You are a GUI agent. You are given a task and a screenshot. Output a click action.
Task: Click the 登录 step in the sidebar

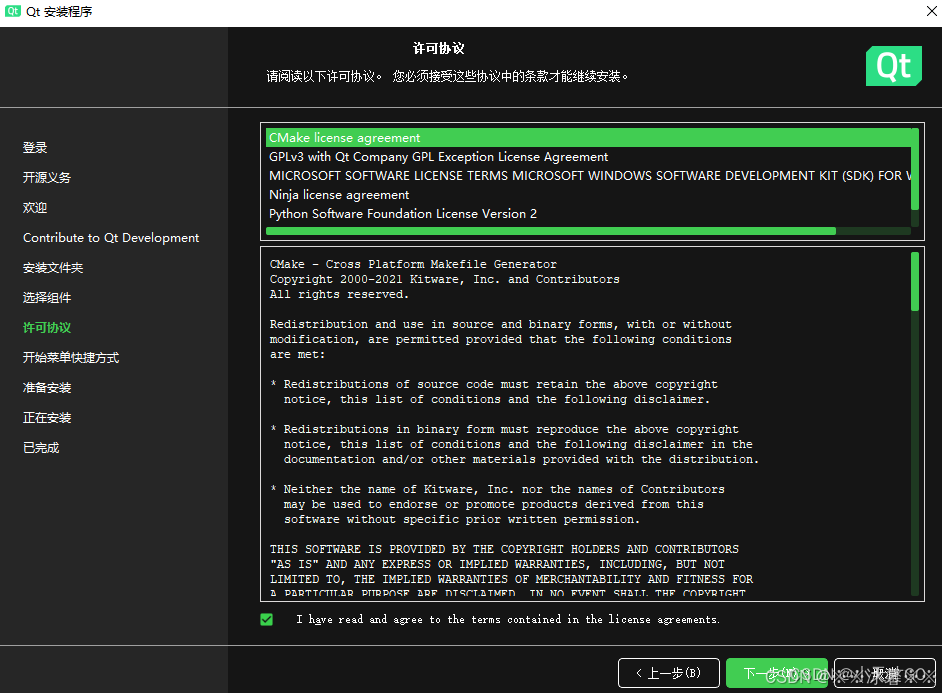tap(35, 148)
